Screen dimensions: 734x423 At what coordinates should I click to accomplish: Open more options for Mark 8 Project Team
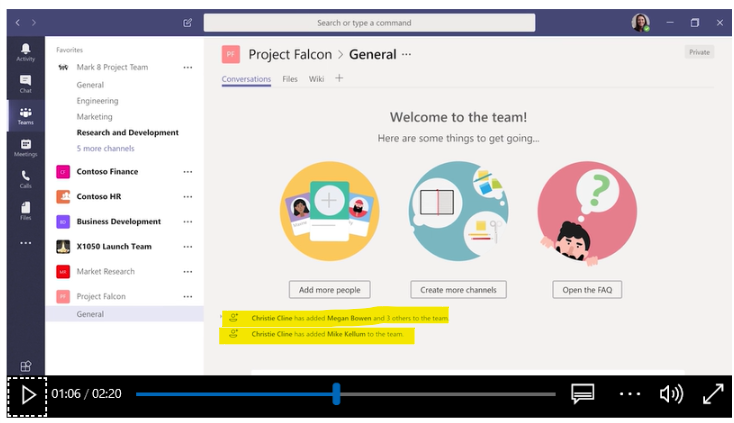(x=188, y=67)
